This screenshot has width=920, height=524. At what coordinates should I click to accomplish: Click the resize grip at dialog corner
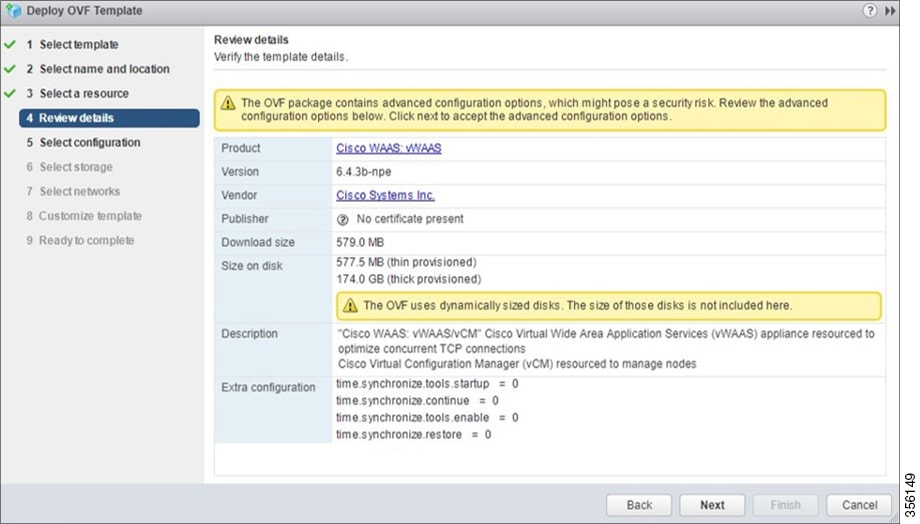point(894,518)
